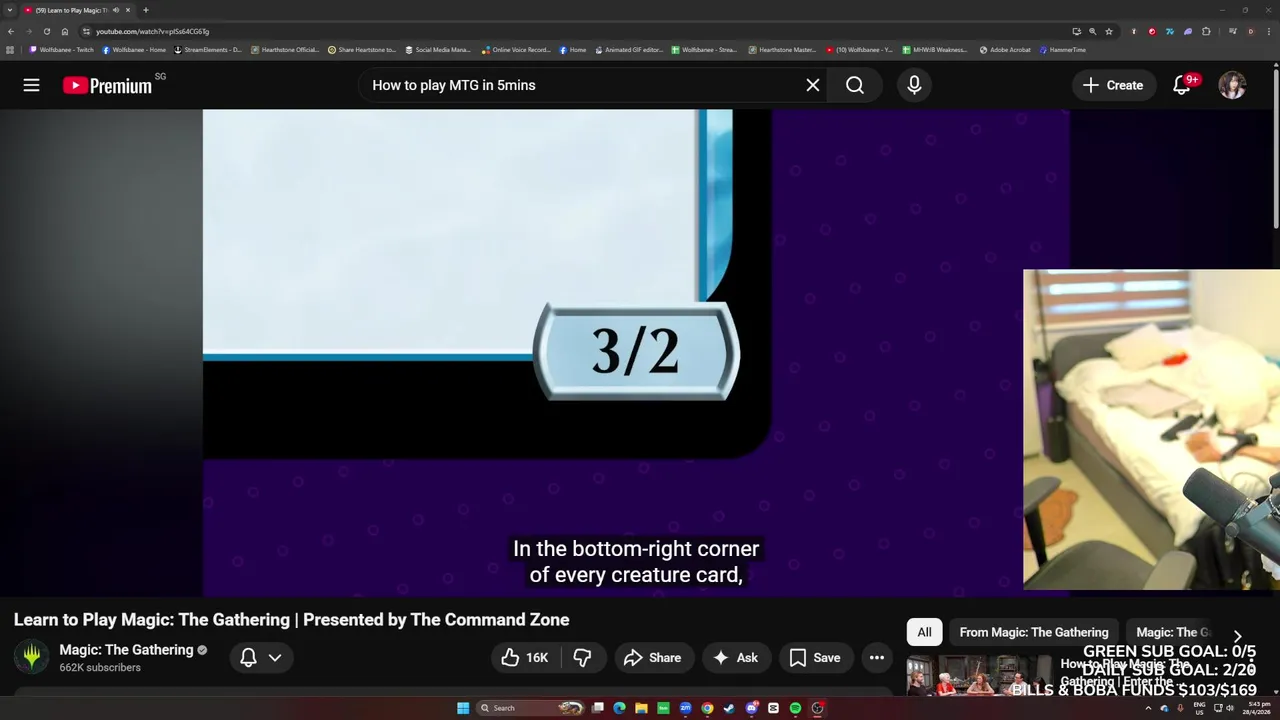Open Discord from taskbar

click(x=752, y=708)
